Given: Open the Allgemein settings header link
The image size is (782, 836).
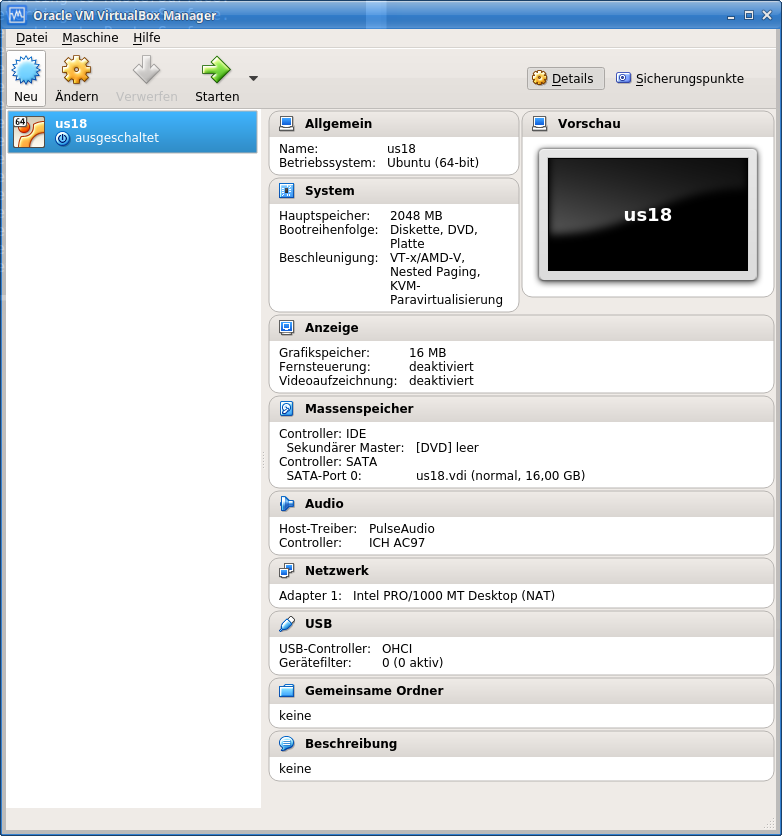Looking at the screenshot, I should coord(338,124).
